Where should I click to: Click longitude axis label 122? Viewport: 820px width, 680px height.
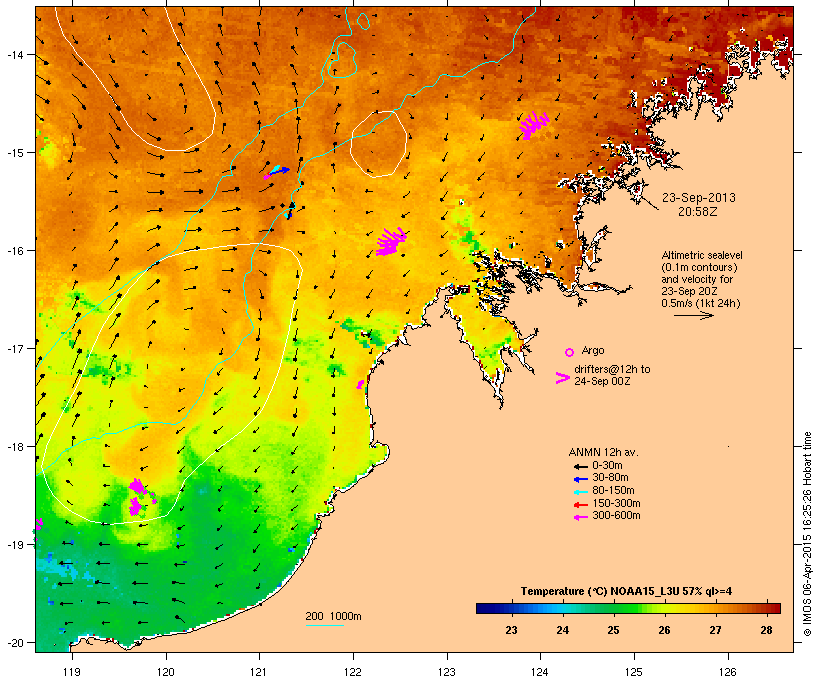pyautogui.click(x=353, y=672)
